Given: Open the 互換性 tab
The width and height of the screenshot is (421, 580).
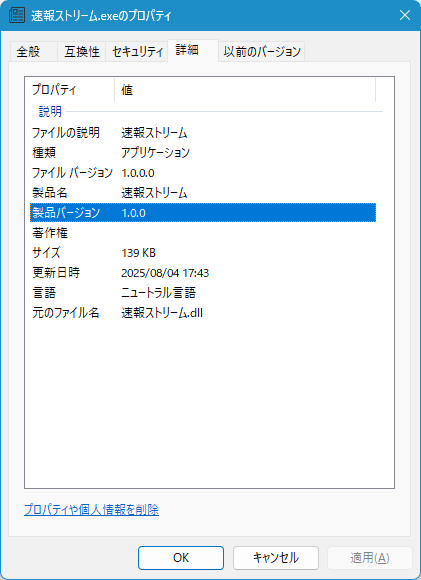Looking at the screenshot, I should (x=82, y=51).
